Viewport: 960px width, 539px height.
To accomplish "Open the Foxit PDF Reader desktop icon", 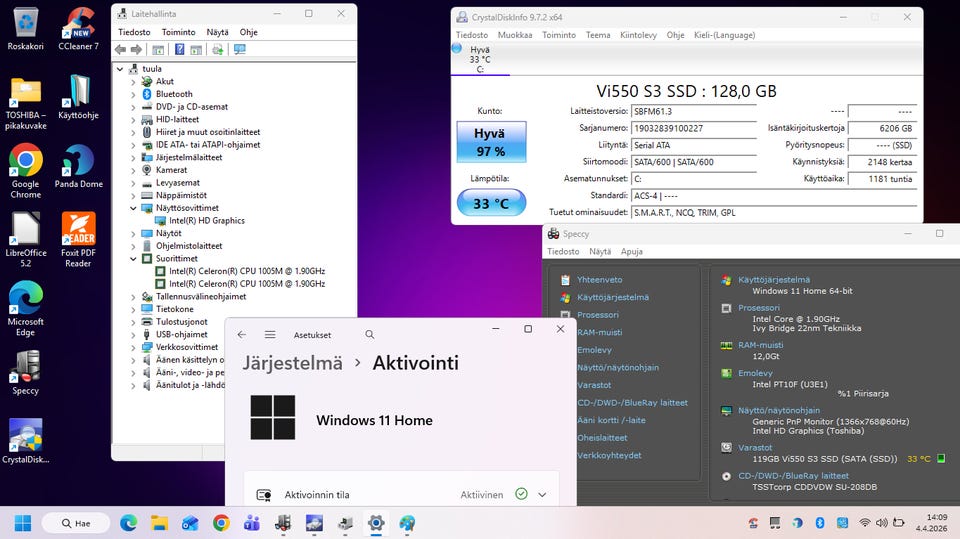I will [x=78, y=240].
